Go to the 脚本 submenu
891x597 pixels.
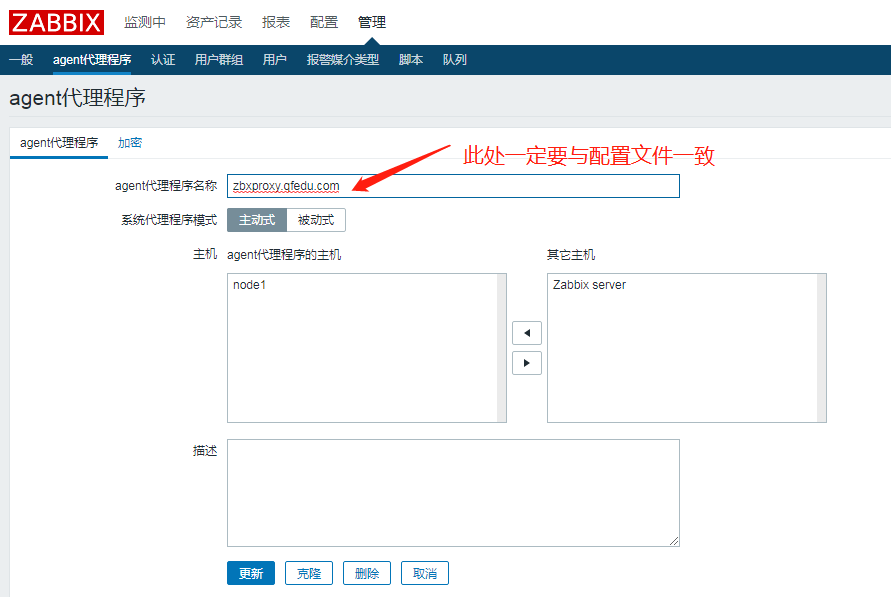pos(411,60)
